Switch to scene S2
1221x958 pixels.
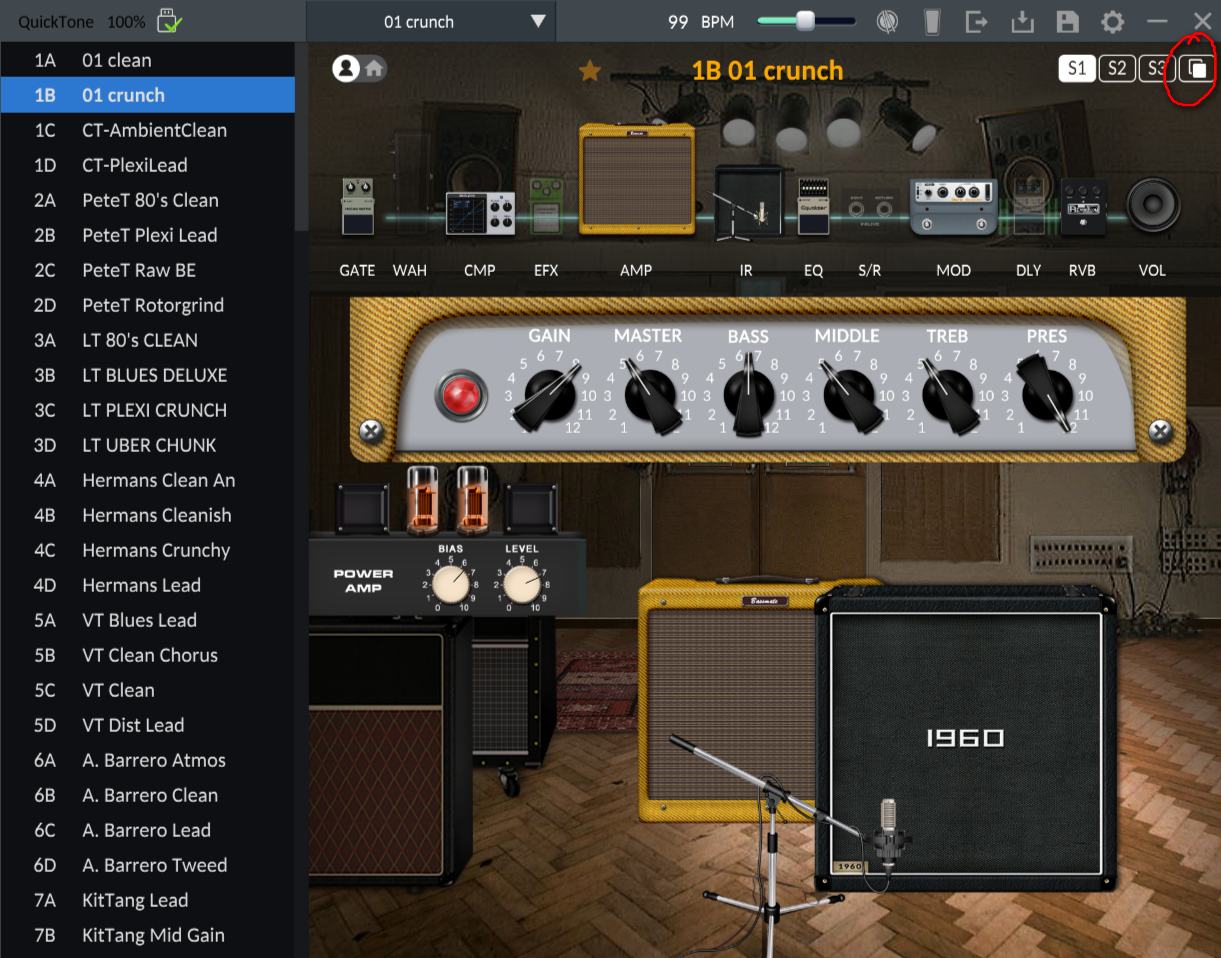coord(1116,68)
